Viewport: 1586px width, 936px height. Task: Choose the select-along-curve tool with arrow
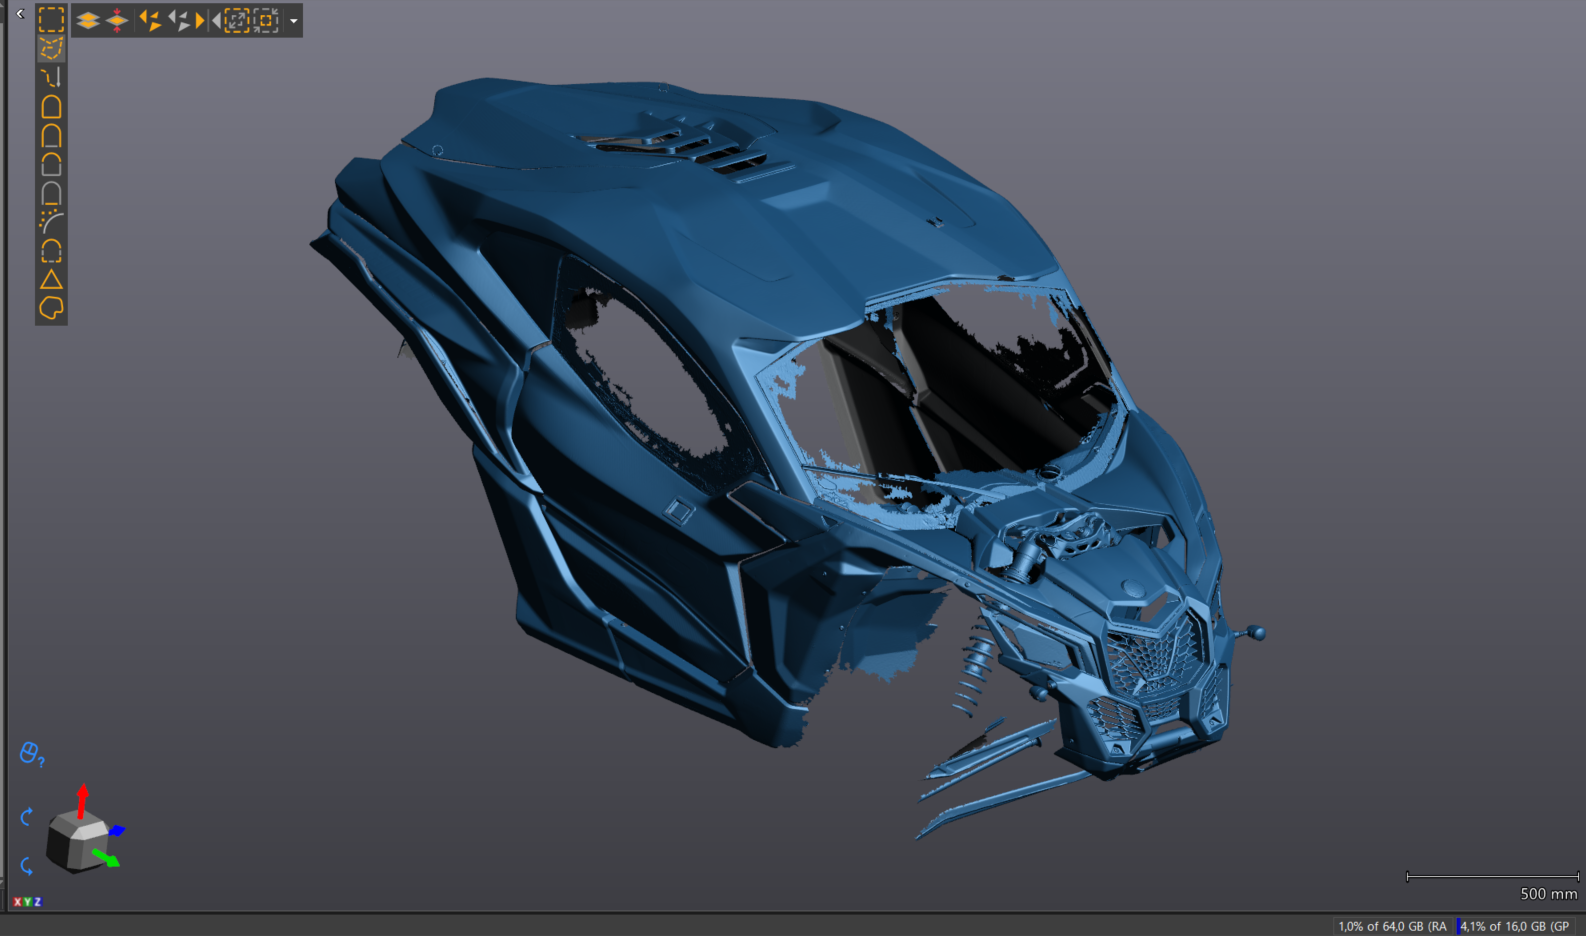coord(51,77)
